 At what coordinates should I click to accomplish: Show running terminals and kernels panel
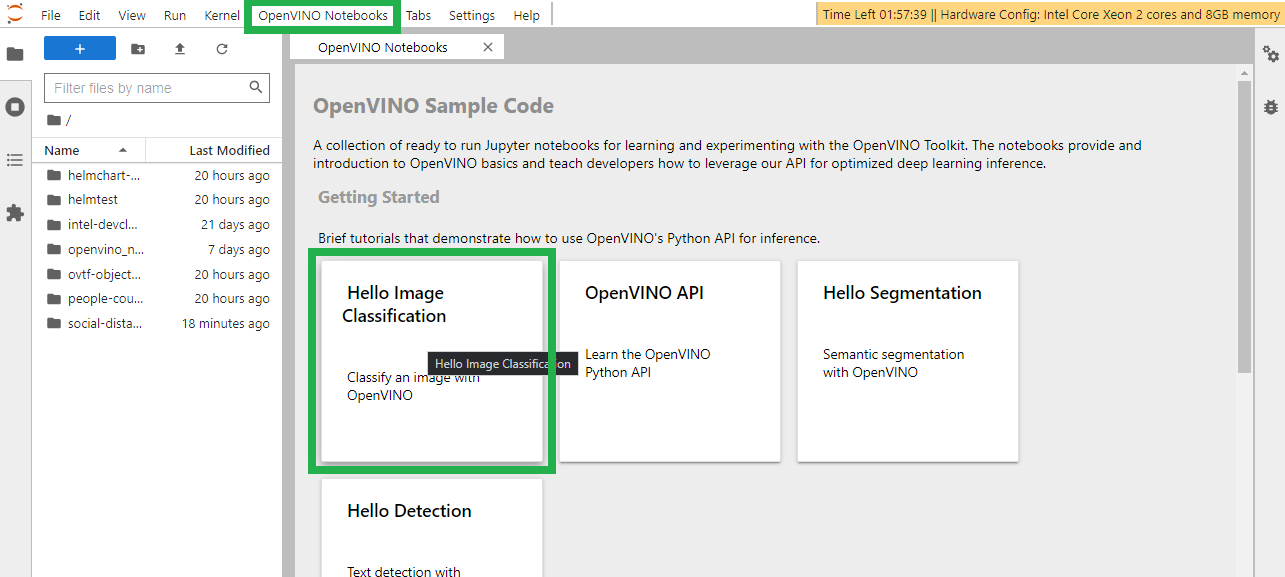click(x=15, y=107)
